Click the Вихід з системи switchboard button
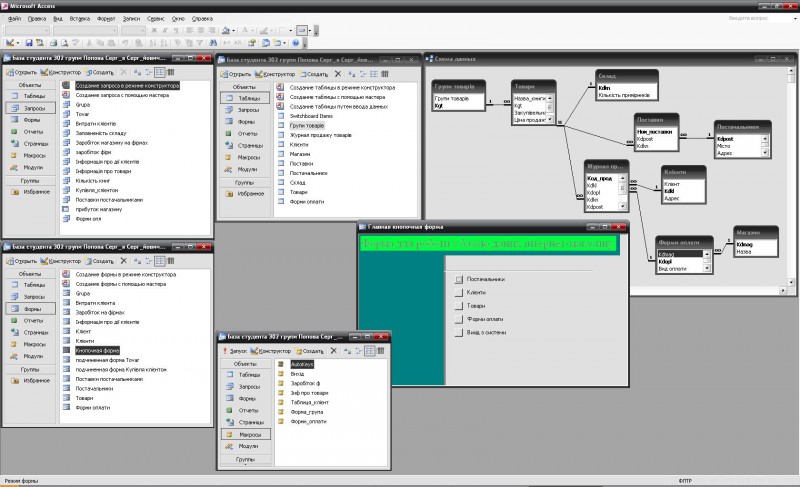The width and height of the screenshot is (800, 487). (x=459, y=332)
